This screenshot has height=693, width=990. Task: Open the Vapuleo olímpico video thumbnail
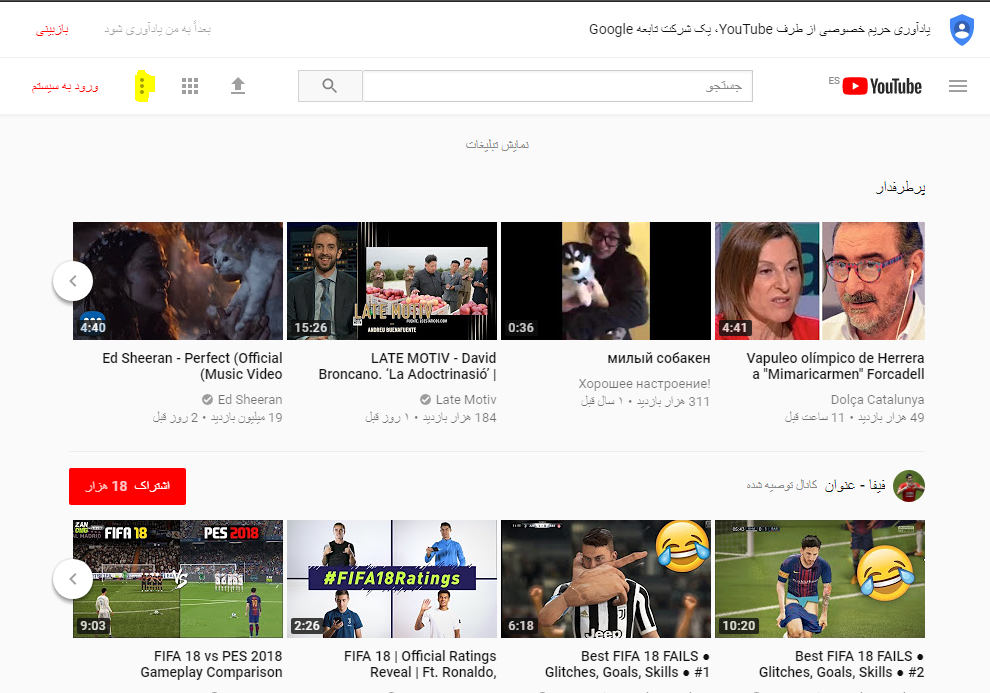[820, 281]
